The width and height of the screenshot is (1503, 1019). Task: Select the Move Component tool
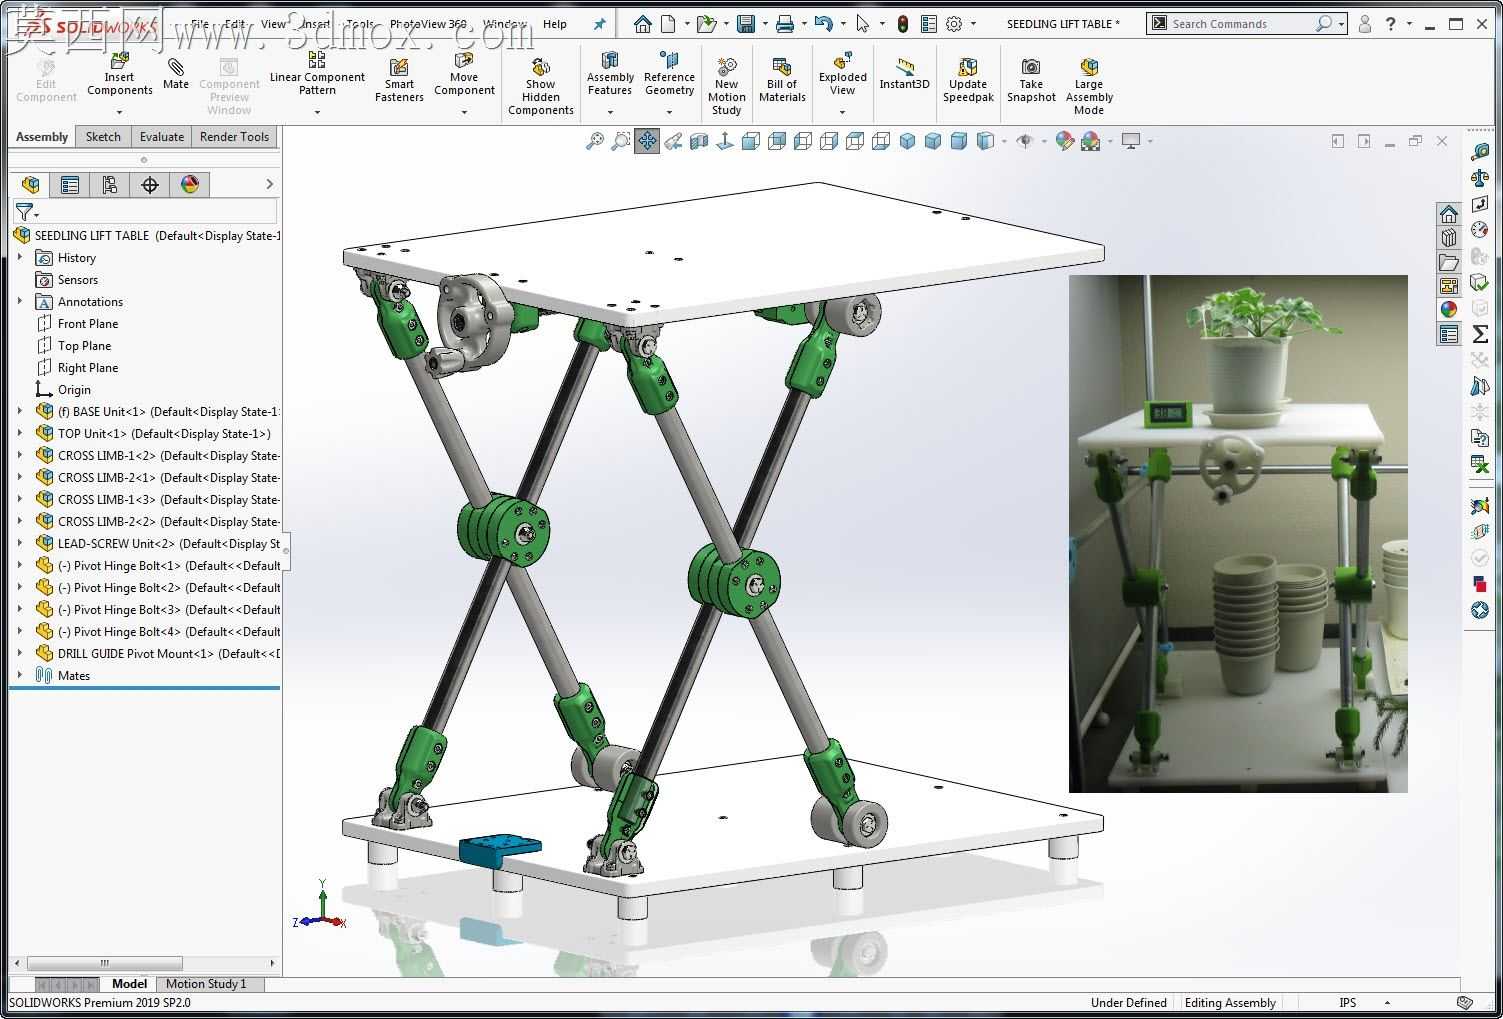464,76
